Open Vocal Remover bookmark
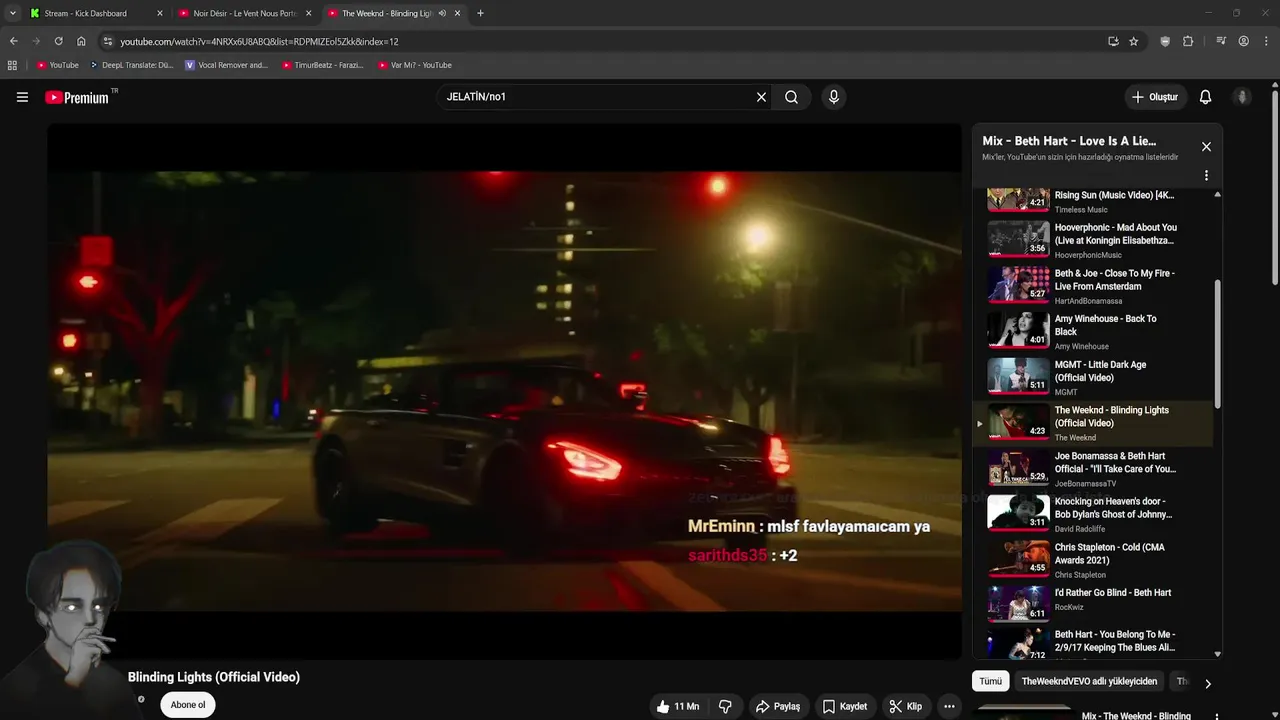The width and height of the screenshot is (1280, 720). pos(227,65)
